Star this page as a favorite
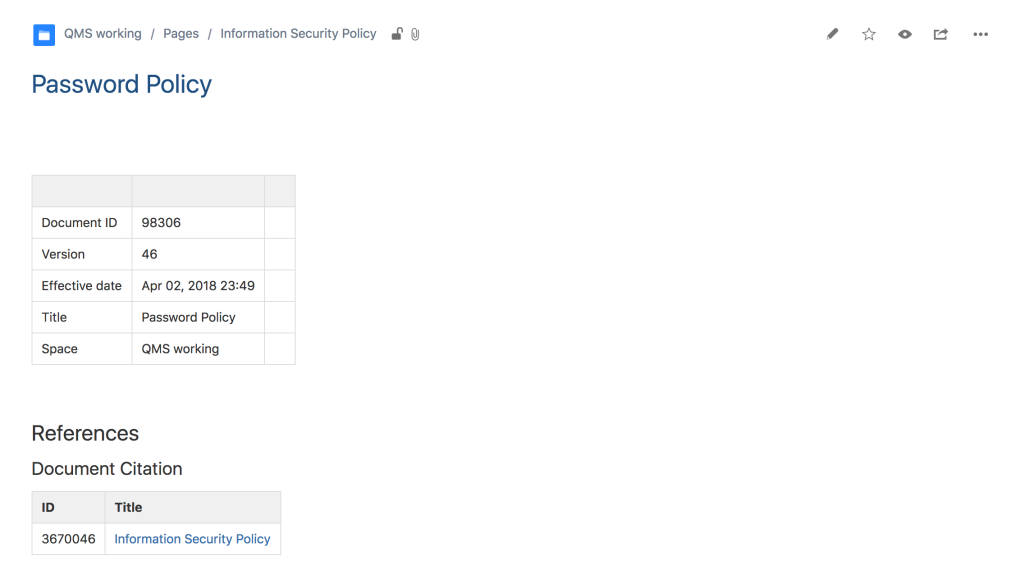 click(x=869, y=34)
